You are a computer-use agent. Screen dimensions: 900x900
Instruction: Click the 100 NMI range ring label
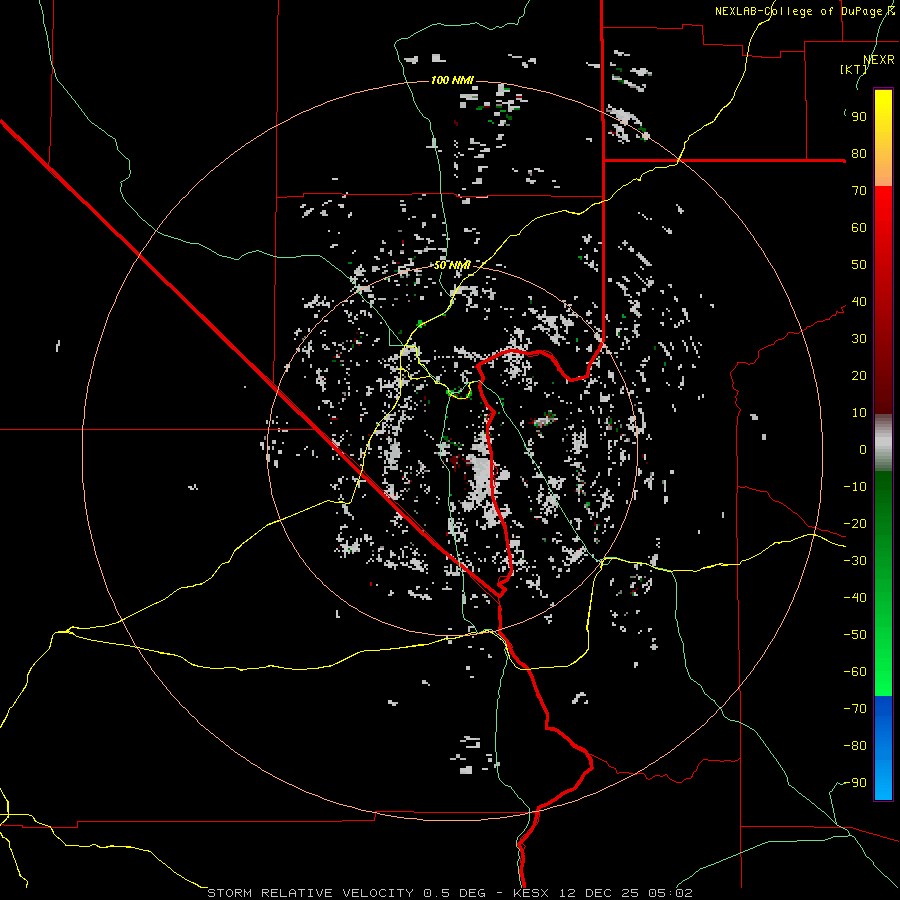452,80
